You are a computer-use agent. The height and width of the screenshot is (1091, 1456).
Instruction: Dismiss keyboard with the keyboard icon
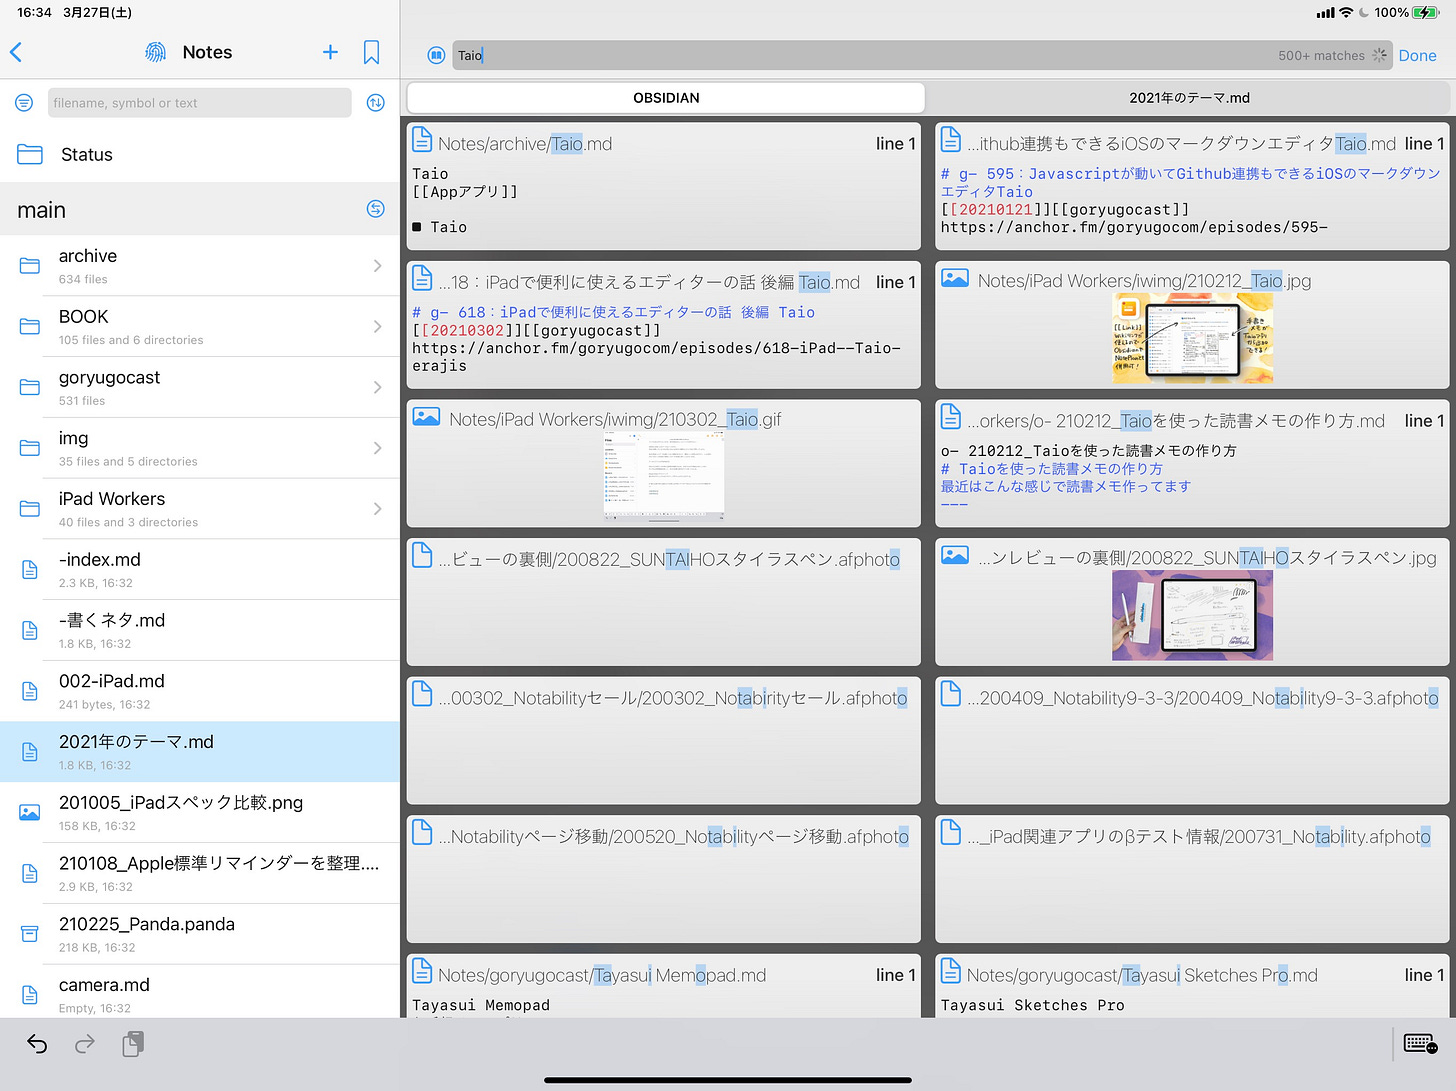[1420, 1044]
